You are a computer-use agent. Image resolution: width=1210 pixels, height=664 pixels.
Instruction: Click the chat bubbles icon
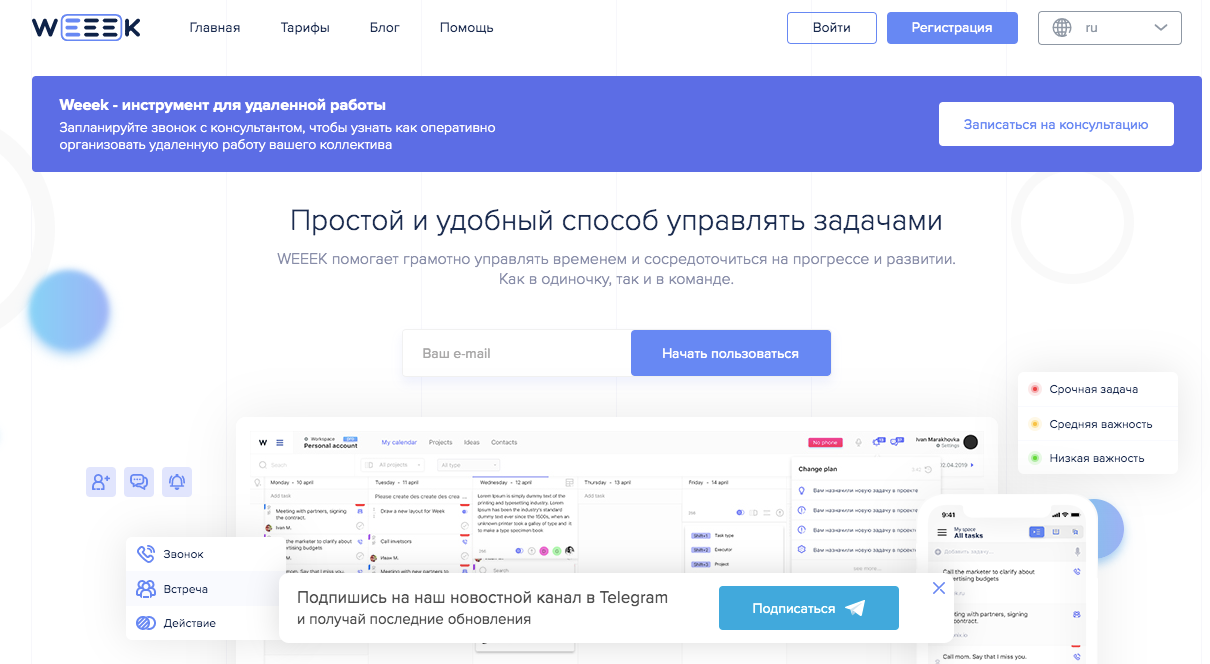coord(139,482)
